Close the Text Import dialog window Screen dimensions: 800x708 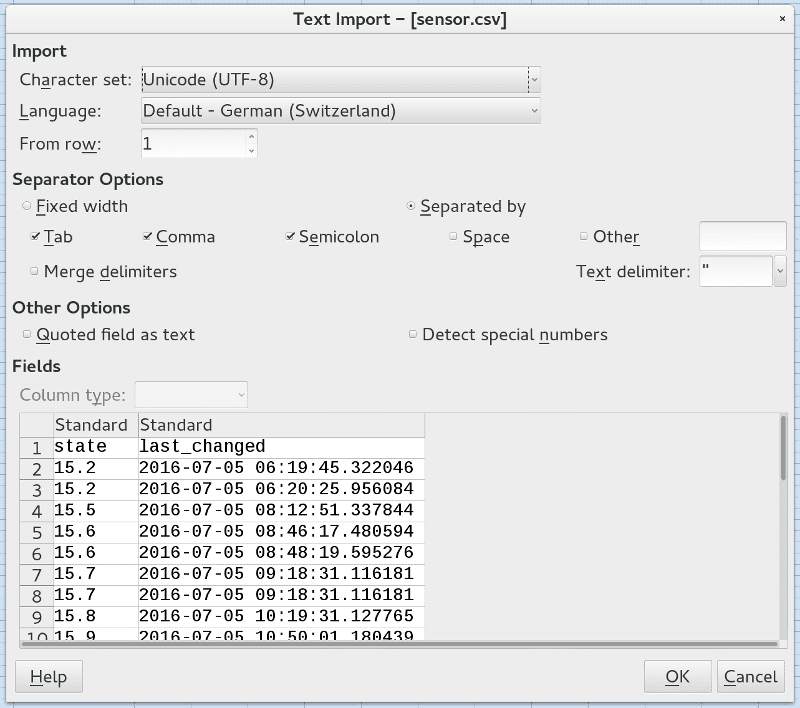point(781,19)
